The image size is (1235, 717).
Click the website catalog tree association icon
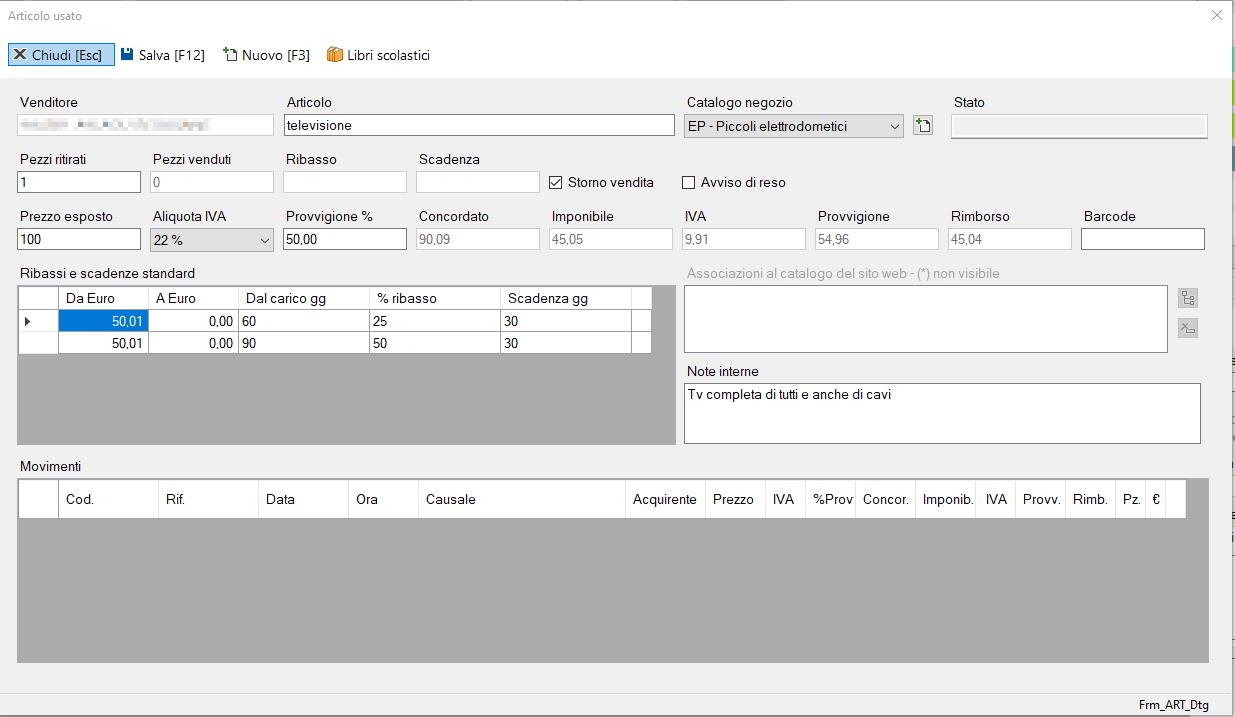1188,298
